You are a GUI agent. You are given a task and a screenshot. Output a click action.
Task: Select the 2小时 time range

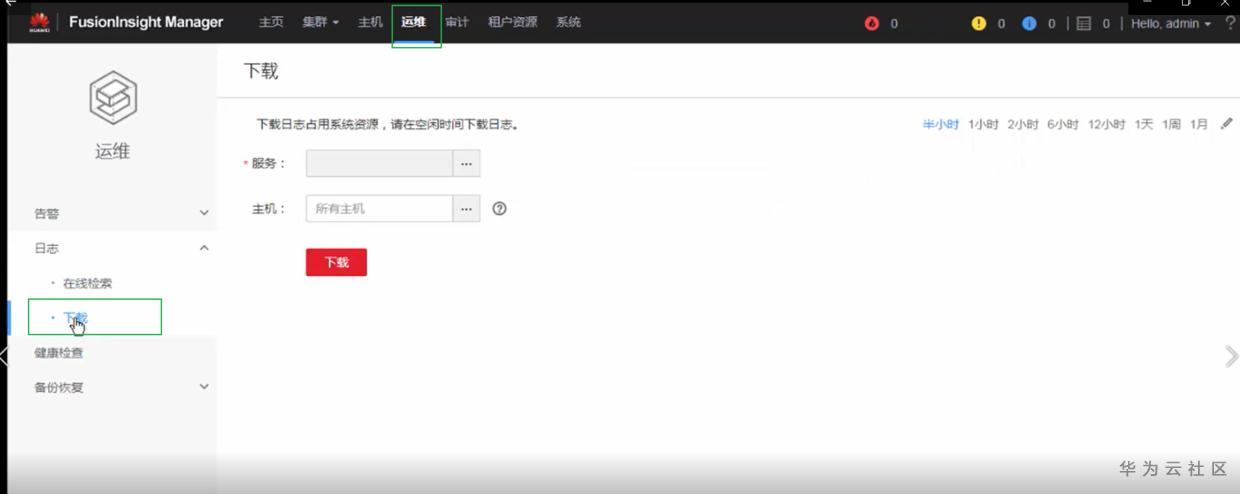pyautogui.click(x=1023, y=124)
